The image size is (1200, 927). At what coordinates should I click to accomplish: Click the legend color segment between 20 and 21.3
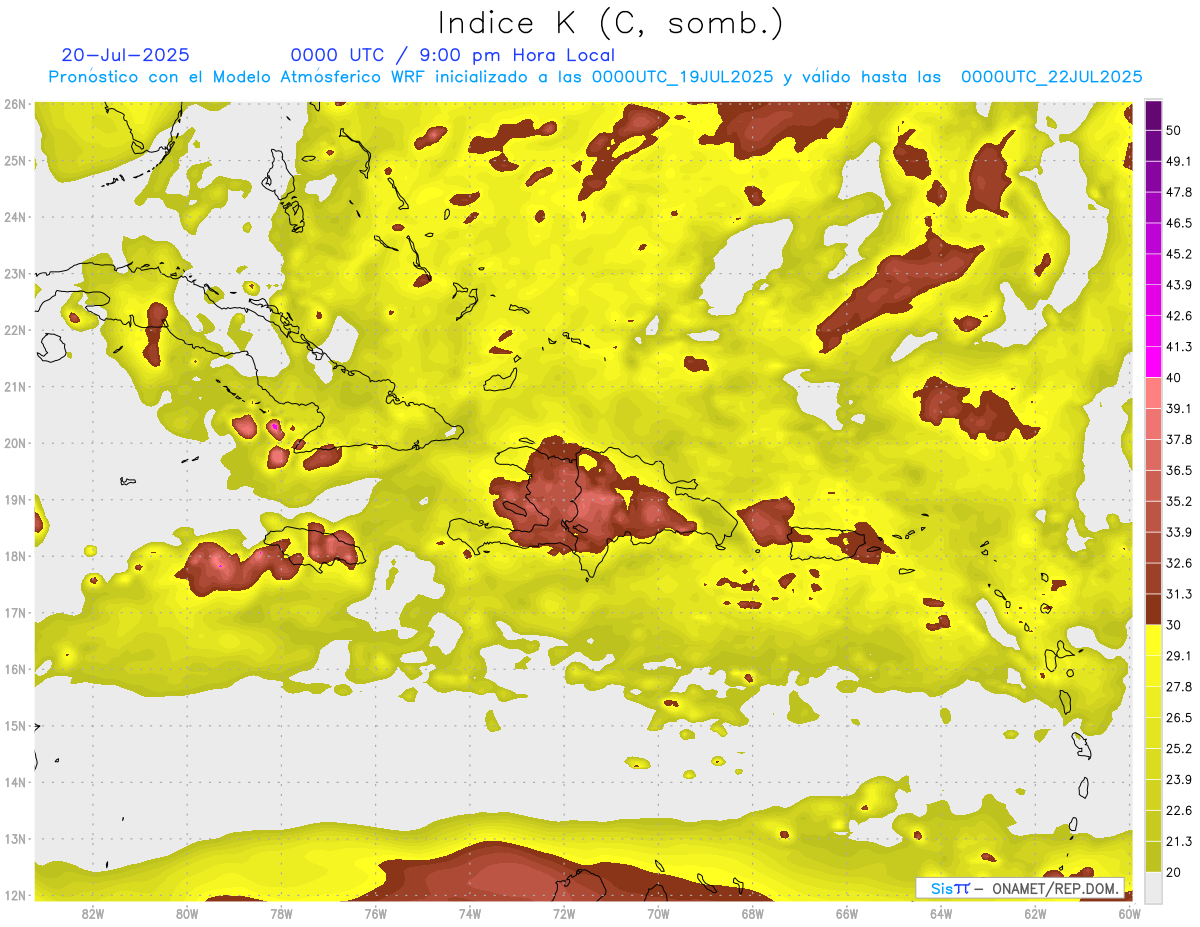pyautogui.click(x=1153, y=856)
